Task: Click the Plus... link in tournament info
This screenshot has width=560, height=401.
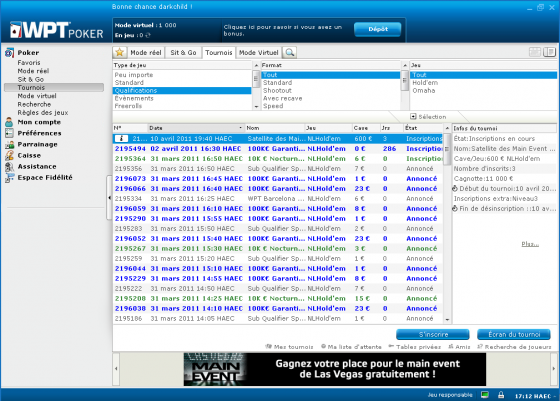Action: tap(530, 244)
